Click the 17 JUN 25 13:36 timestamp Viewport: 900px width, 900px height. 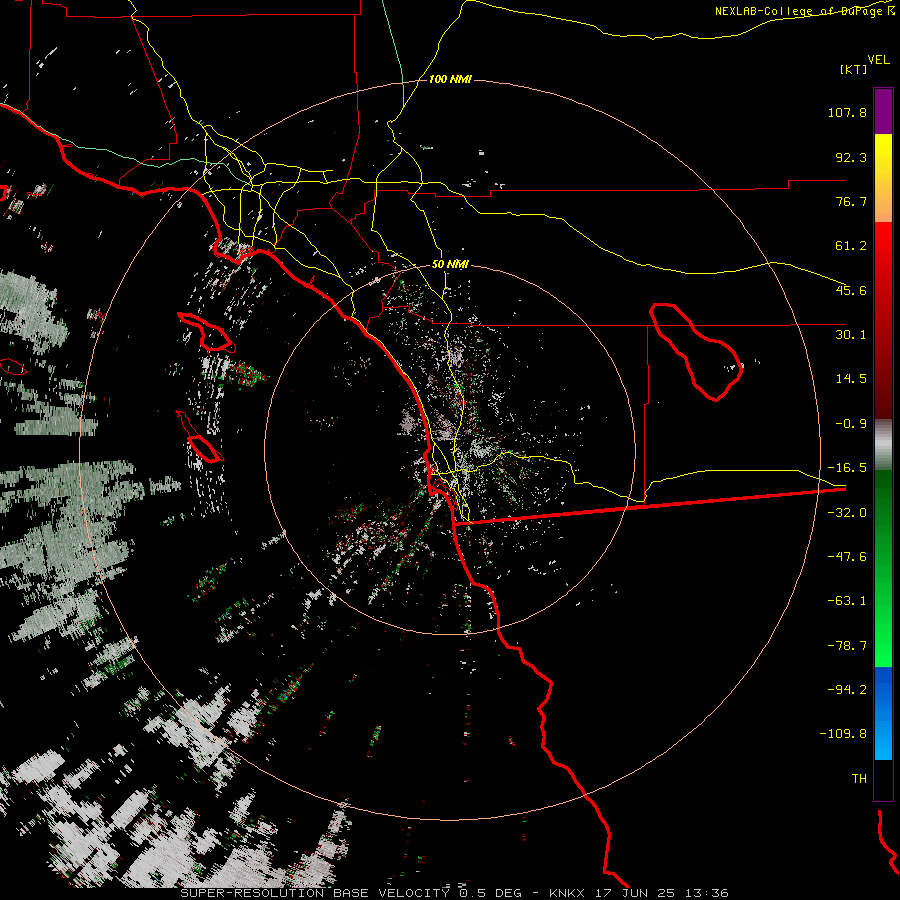point(663,893)
